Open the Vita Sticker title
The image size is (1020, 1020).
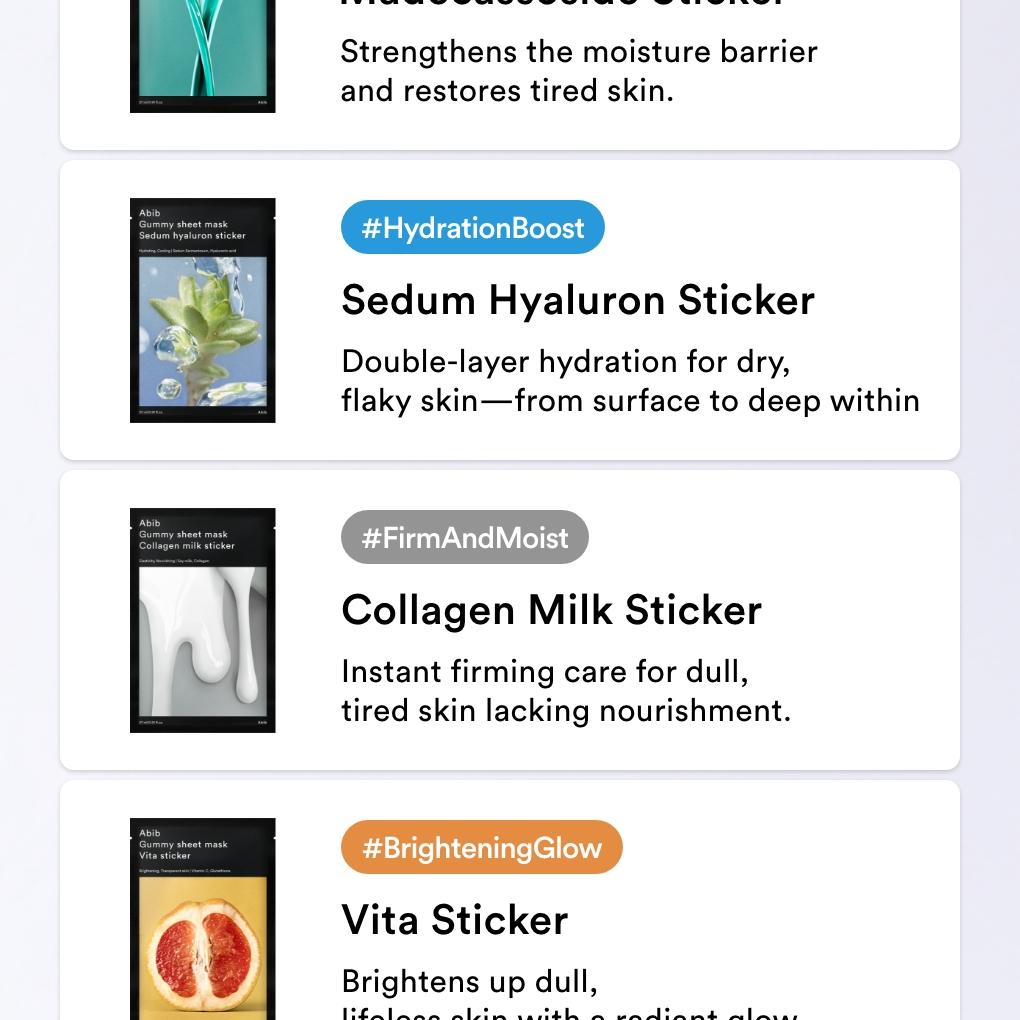click(x=454, y=920)
